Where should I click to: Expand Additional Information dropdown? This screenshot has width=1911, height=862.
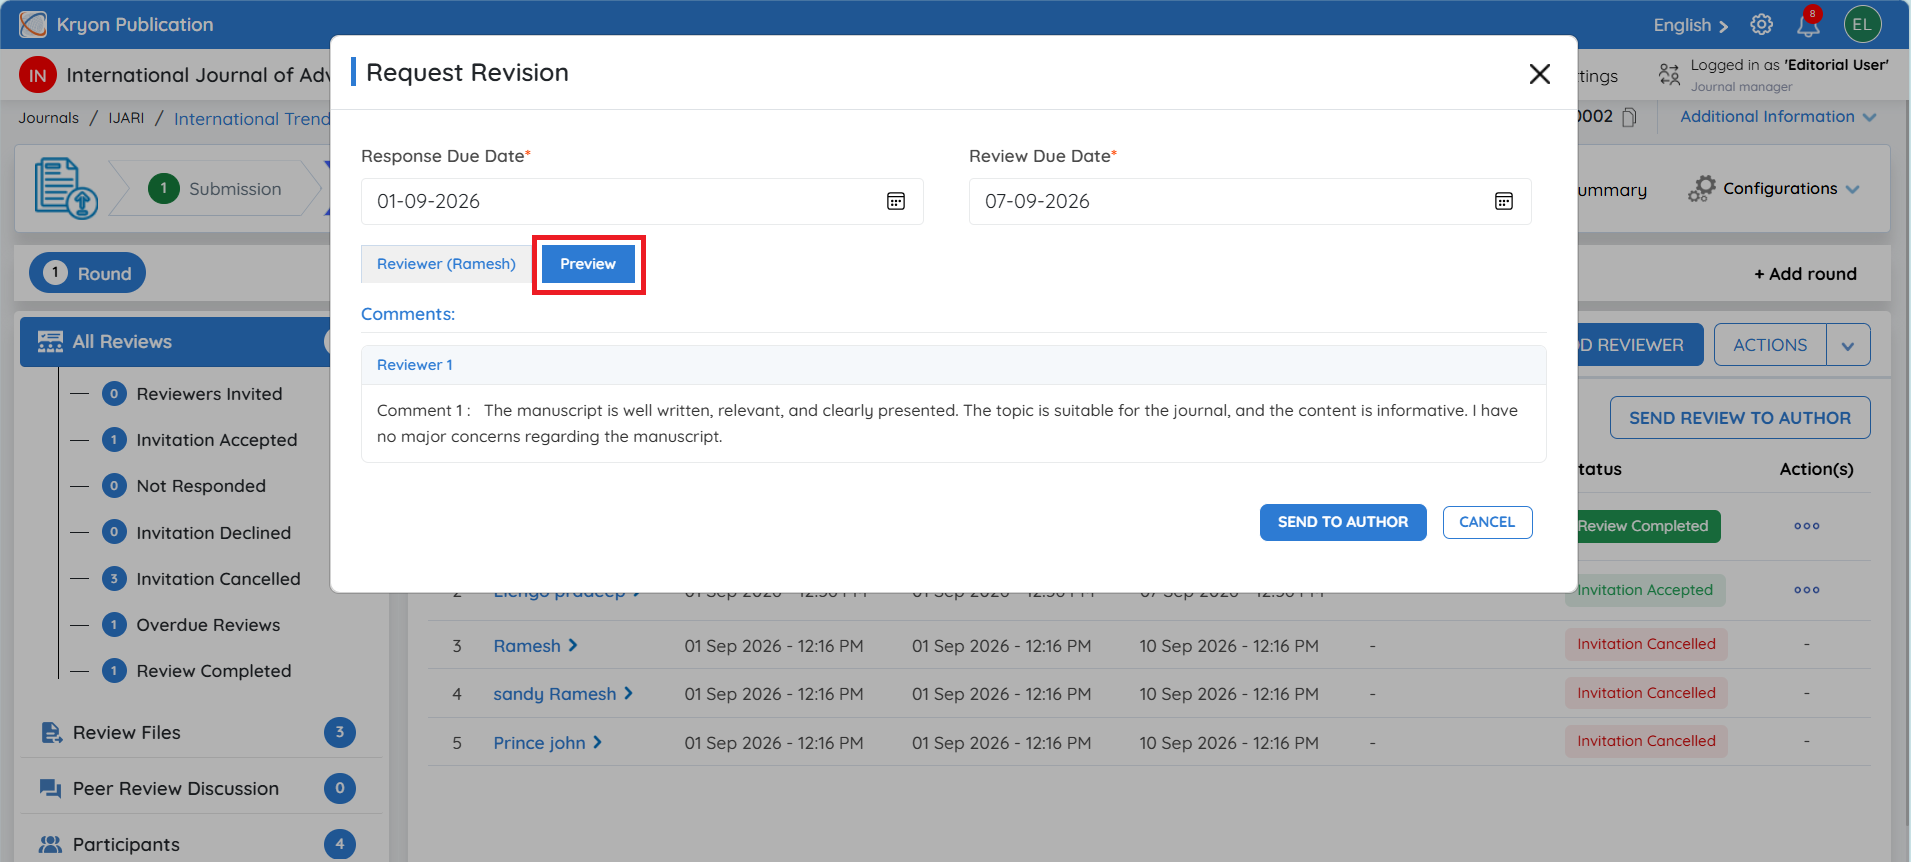[x=1778, y=117]
